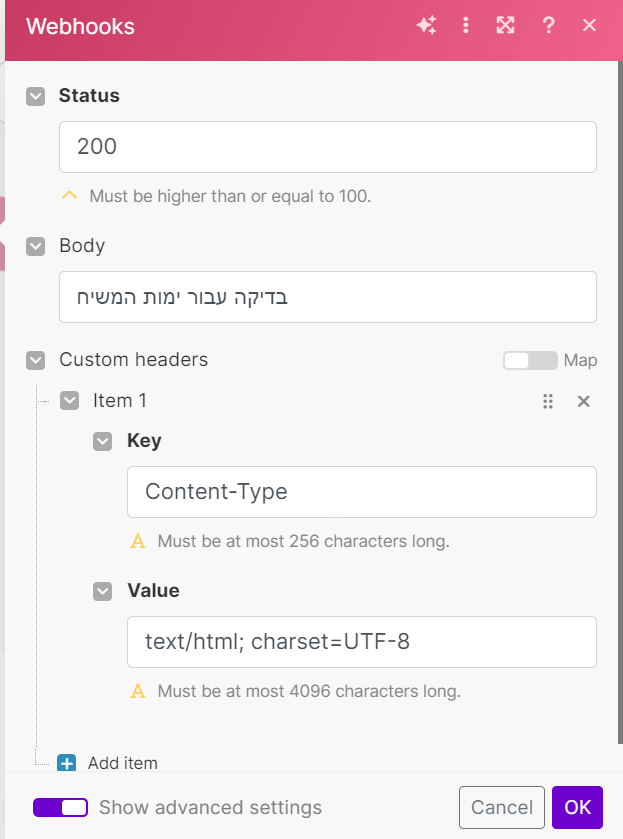Collapse the Status field chevron
The width and height of the screenshot is (623, 839).
click(36, 96)
